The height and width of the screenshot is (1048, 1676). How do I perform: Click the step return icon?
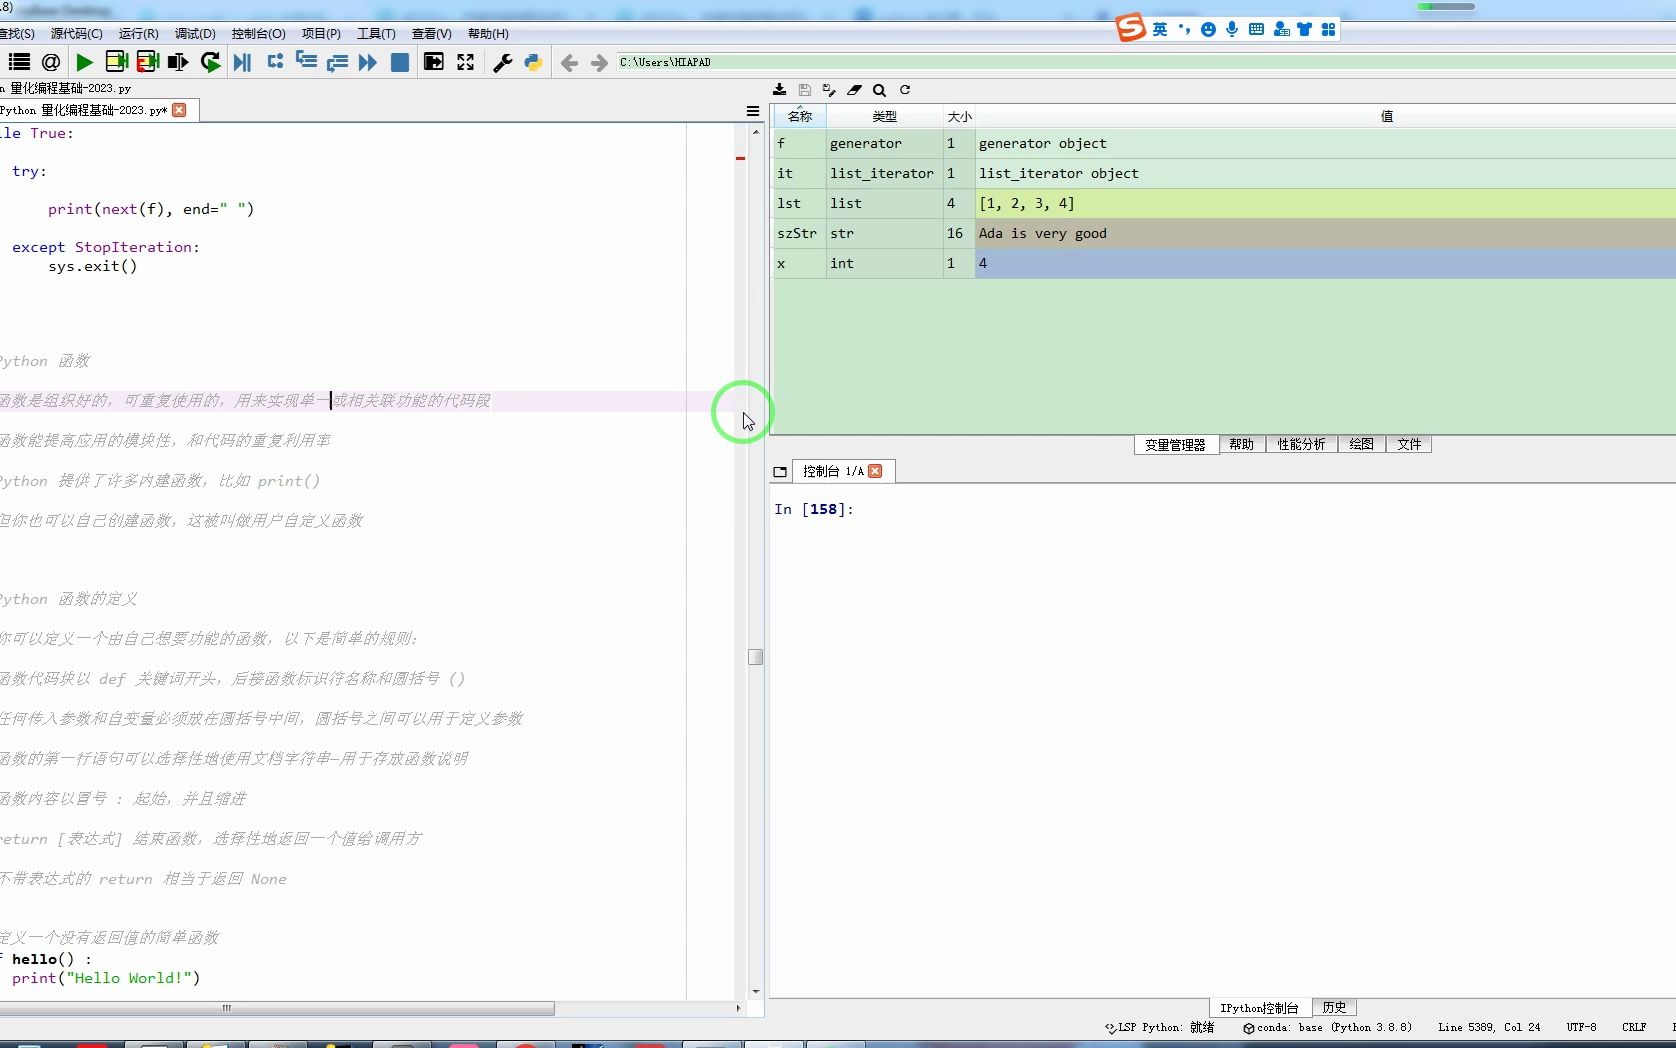pyautogui.click(x=337, y=62)
